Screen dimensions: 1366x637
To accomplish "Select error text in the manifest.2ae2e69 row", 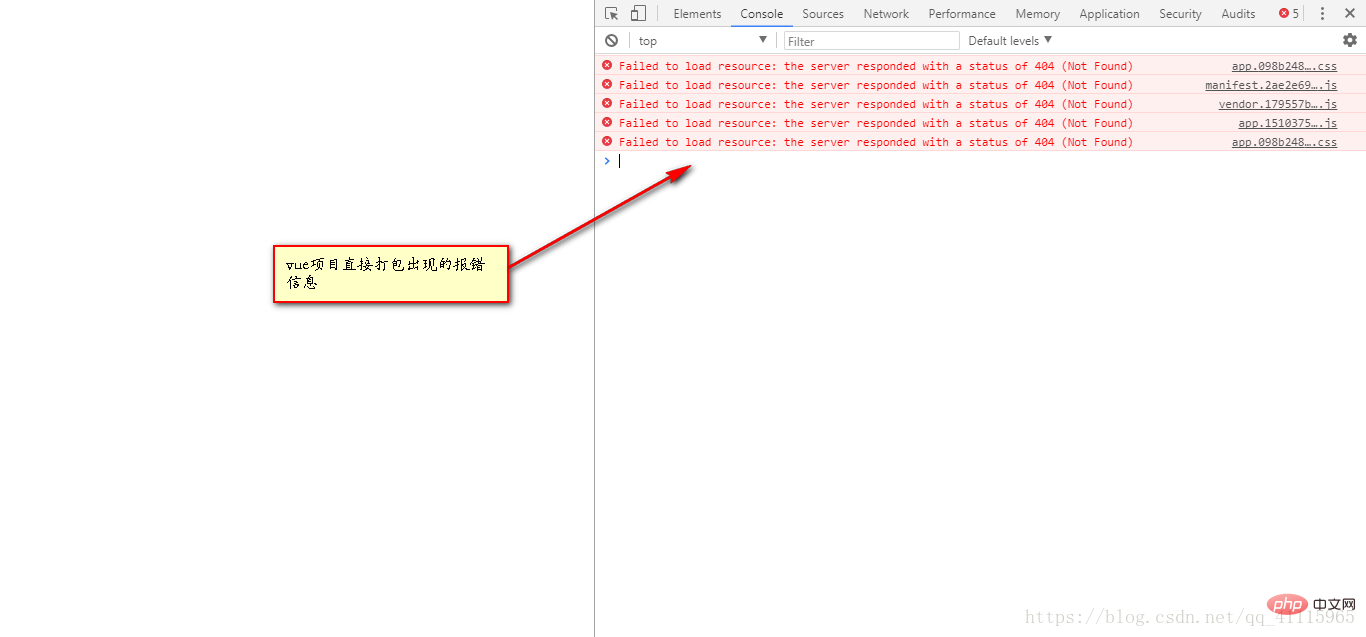I will tap(876, 85).
